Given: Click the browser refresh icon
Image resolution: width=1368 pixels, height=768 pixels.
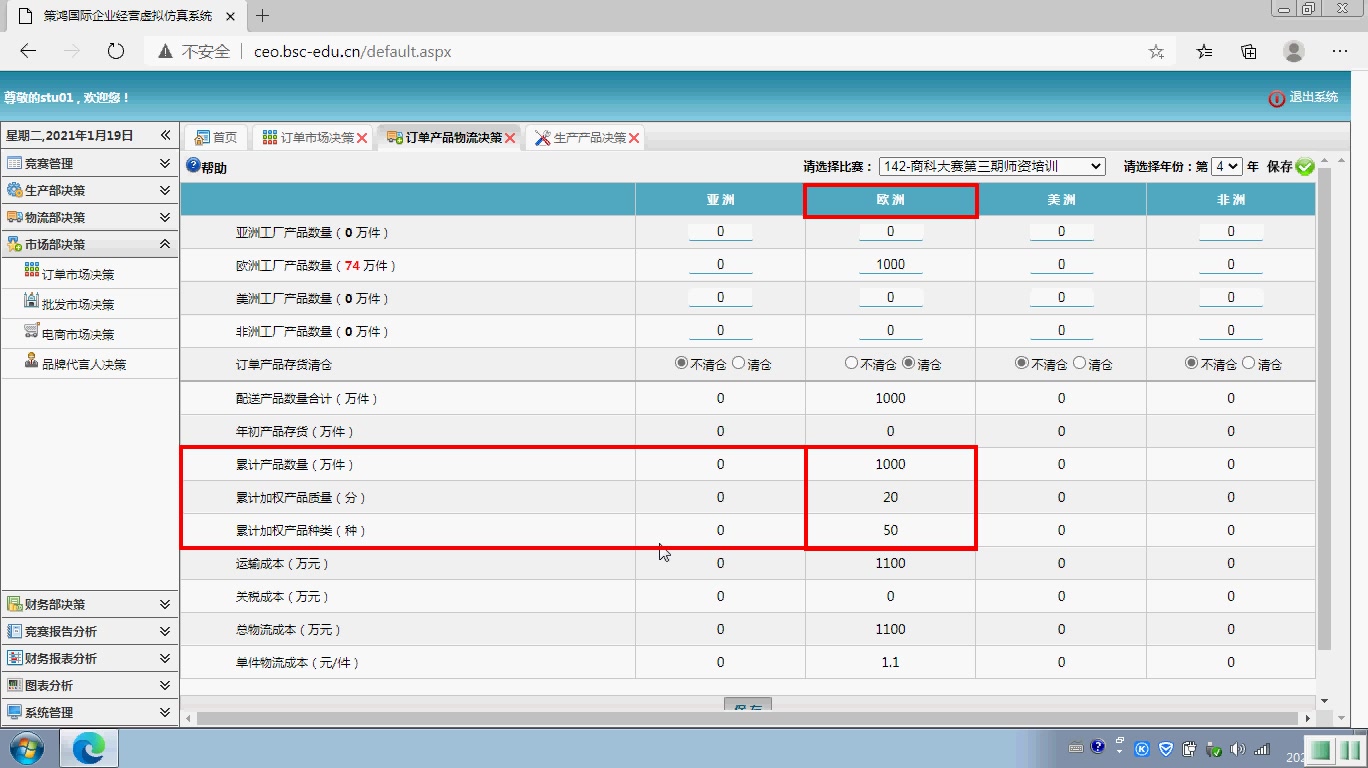Looking at the screenshot, I should click(x=116, y=51).
